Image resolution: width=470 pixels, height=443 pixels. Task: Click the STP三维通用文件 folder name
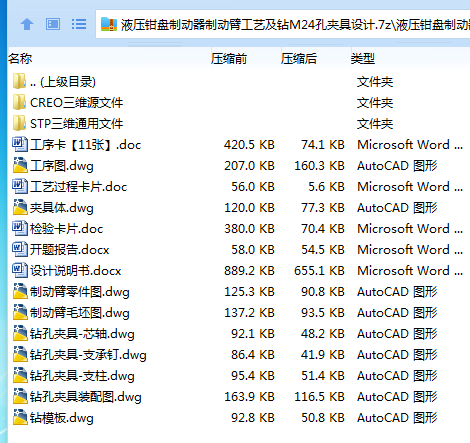[x=77, y=124]
